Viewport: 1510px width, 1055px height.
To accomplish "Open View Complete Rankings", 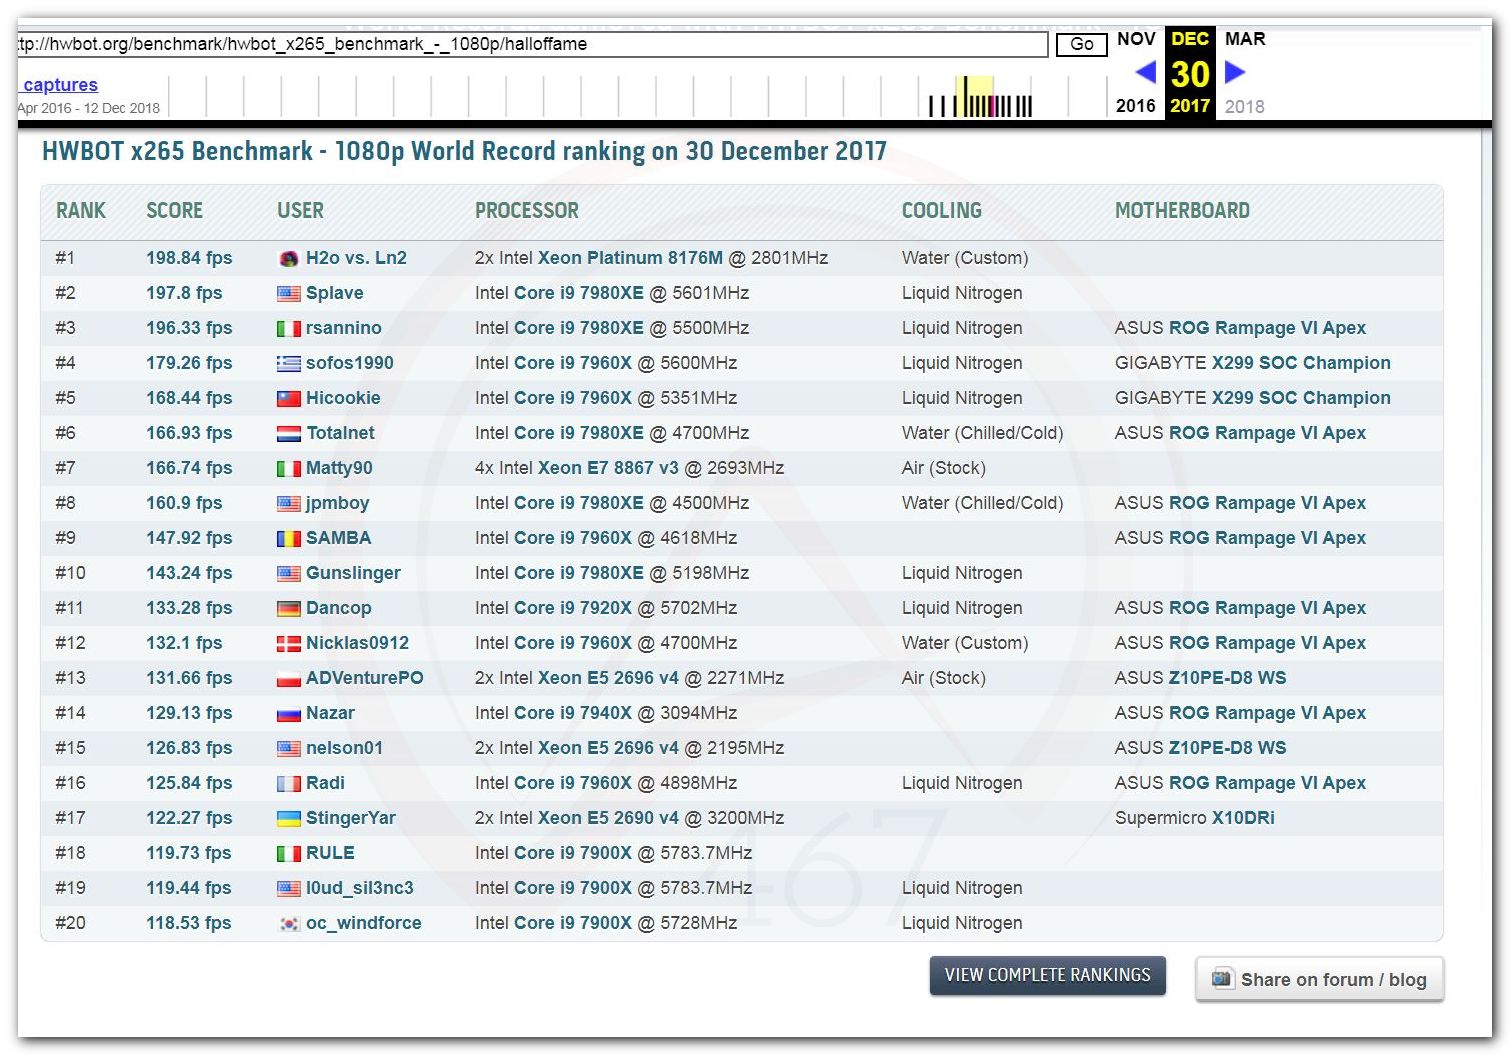I will (1047, 975).
